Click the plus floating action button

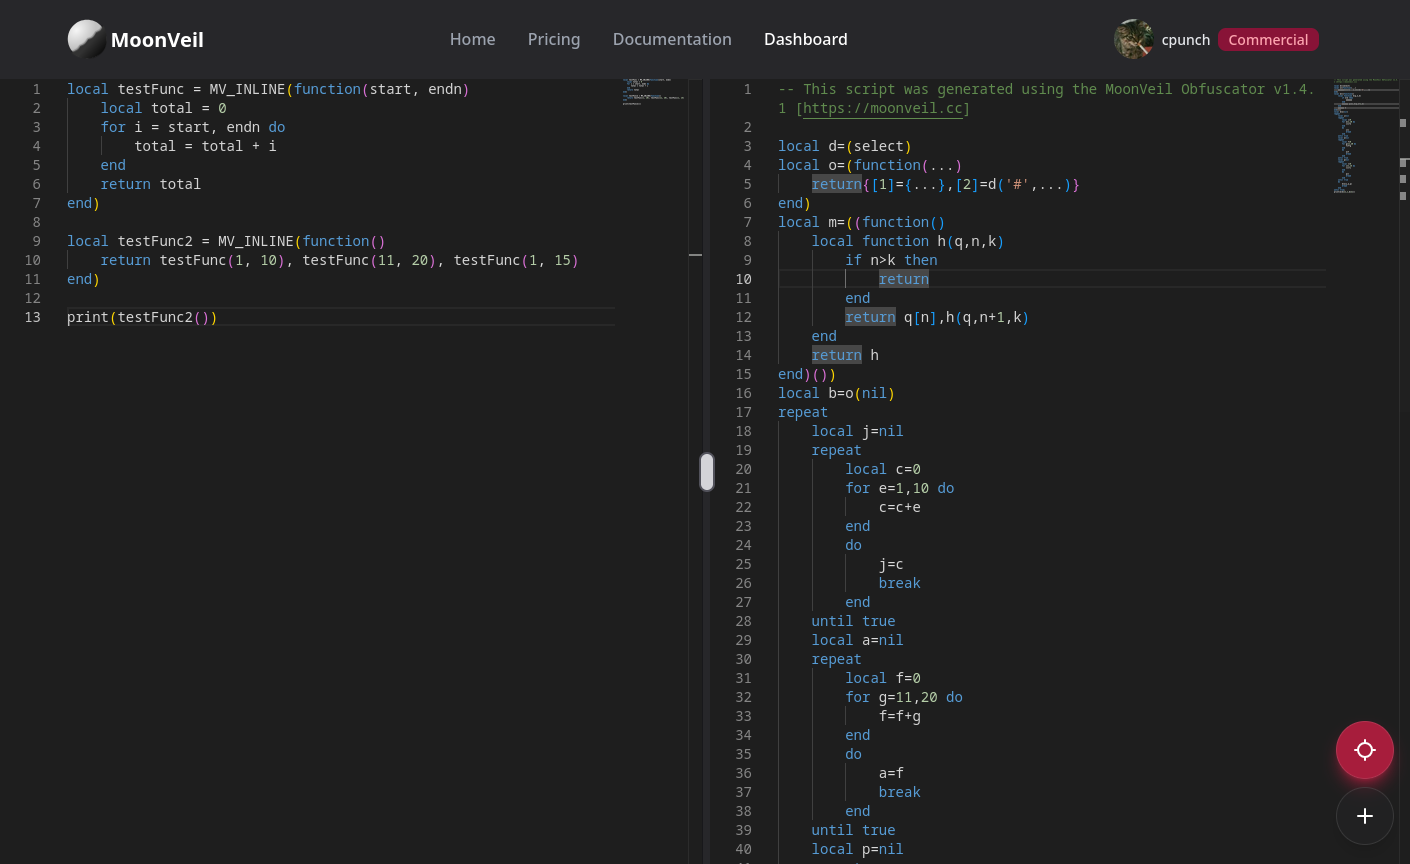tap(1364, 816)
